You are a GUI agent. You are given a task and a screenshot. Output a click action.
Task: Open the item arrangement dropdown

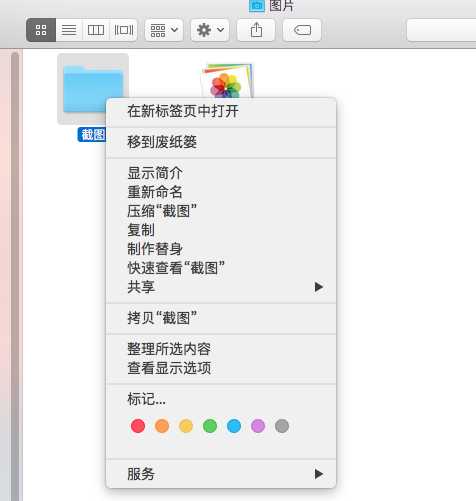[x=164, y=30]
